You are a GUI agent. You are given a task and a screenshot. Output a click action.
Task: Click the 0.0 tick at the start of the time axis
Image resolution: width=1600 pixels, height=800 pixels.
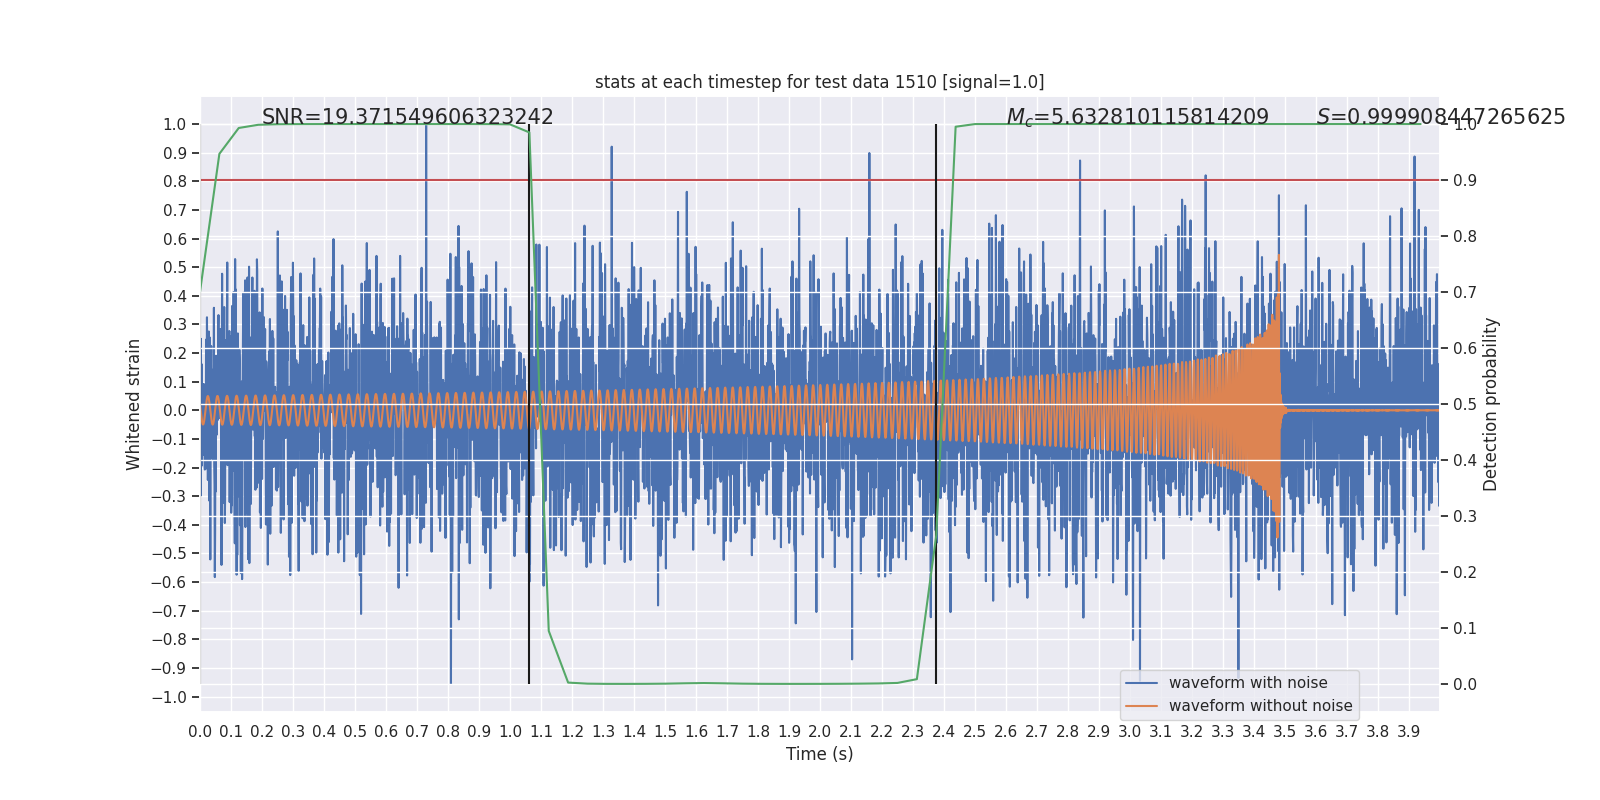pos(200,732)
